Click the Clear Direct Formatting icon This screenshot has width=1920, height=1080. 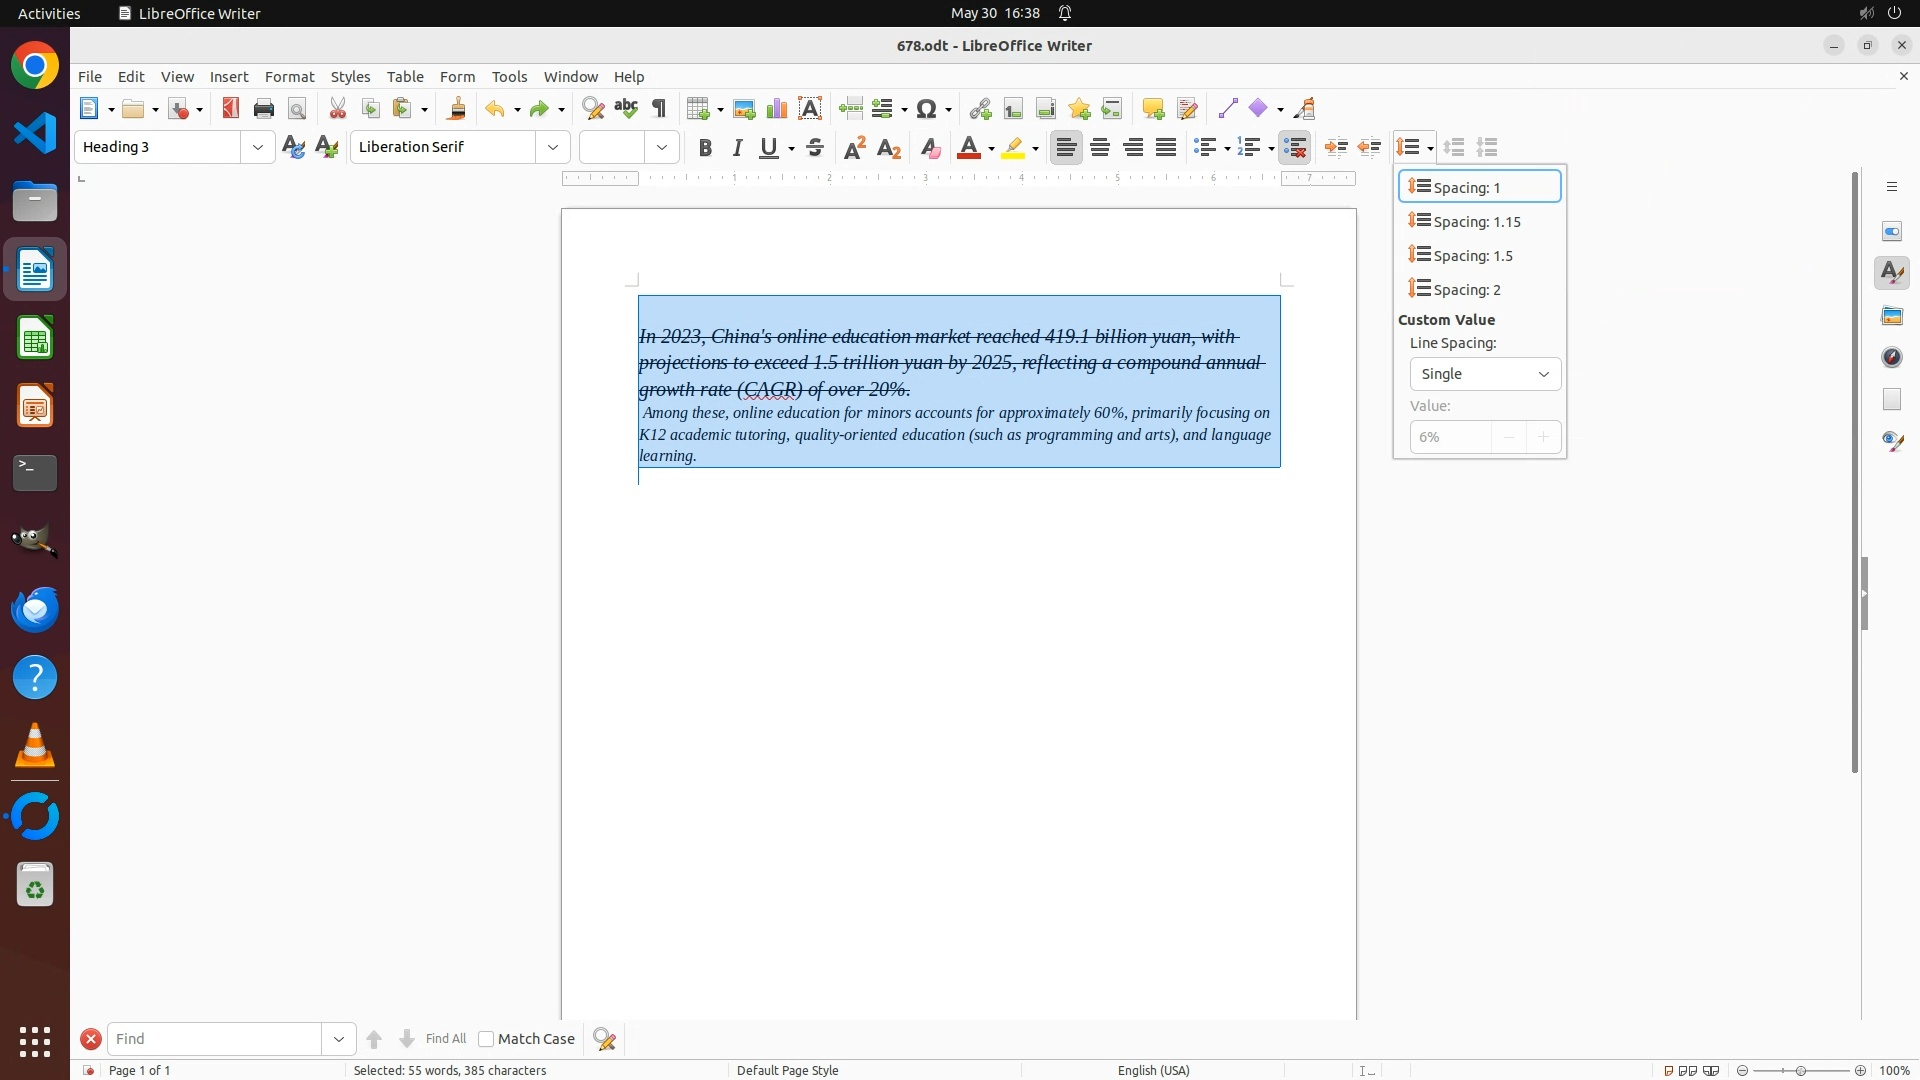[x=930, y=148]
